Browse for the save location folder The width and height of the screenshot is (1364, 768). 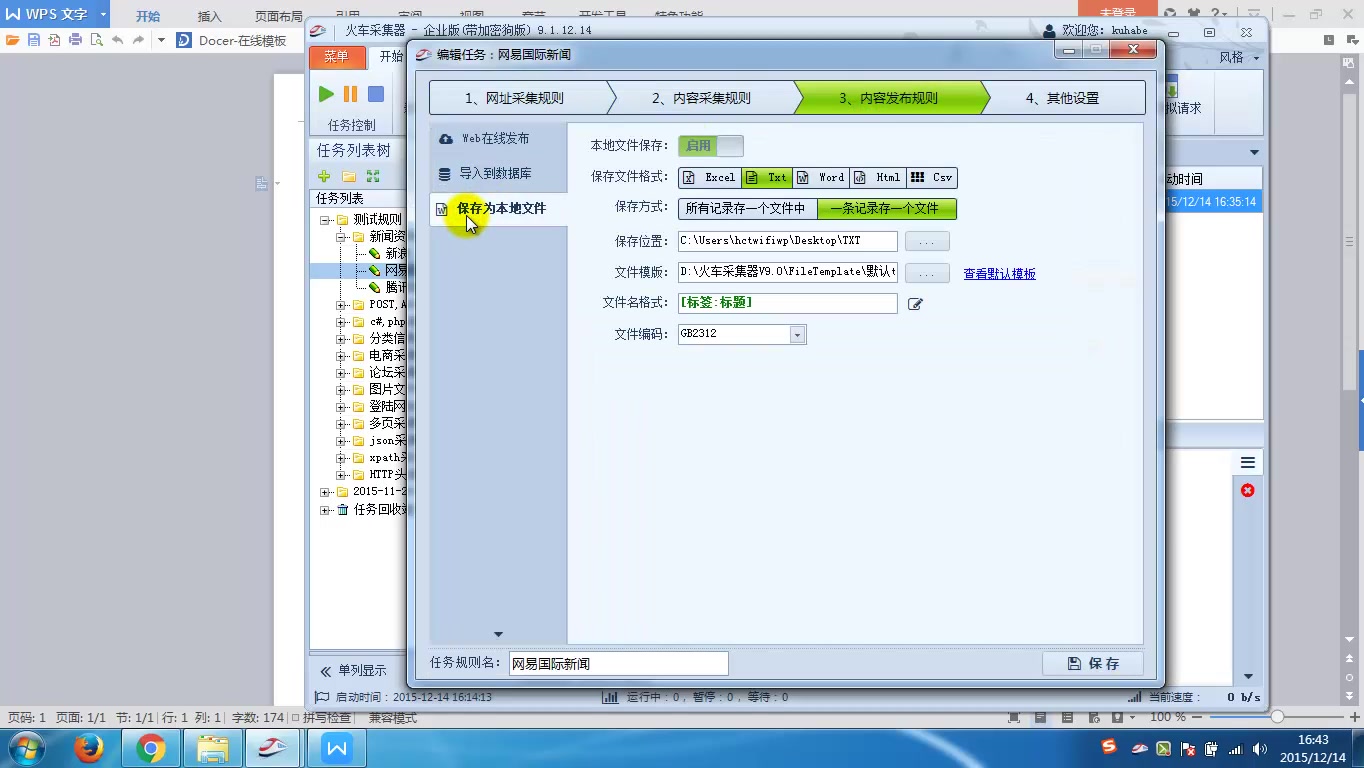click(927, 241)
